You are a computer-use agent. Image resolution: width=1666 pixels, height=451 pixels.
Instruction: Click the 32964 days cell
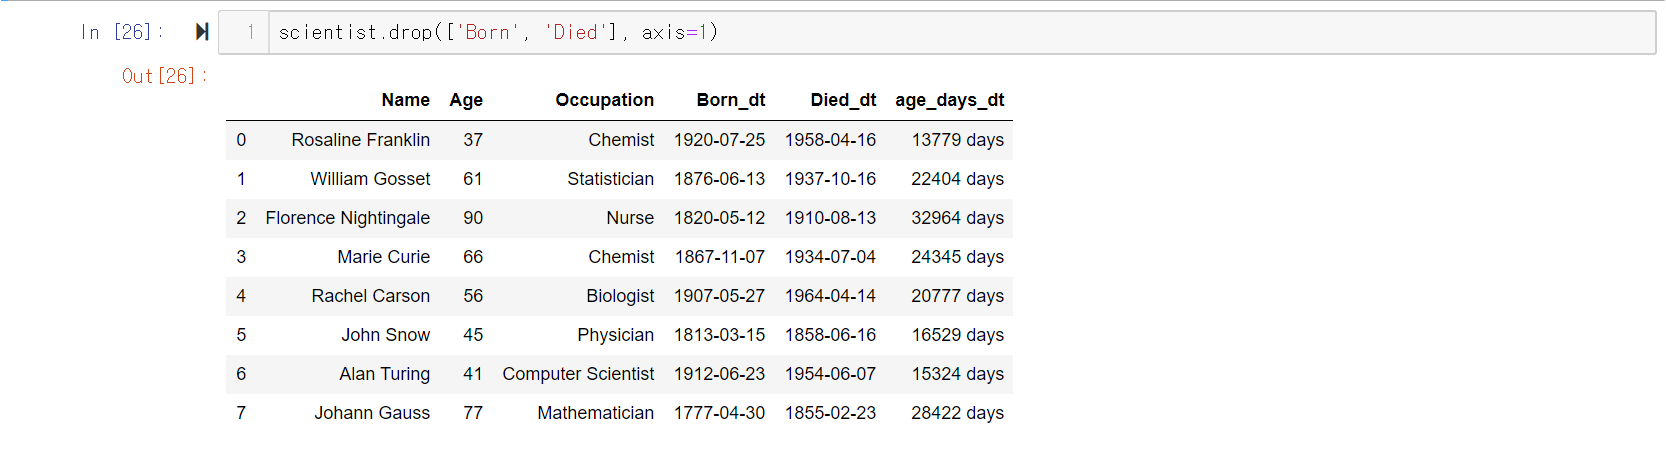957,218
